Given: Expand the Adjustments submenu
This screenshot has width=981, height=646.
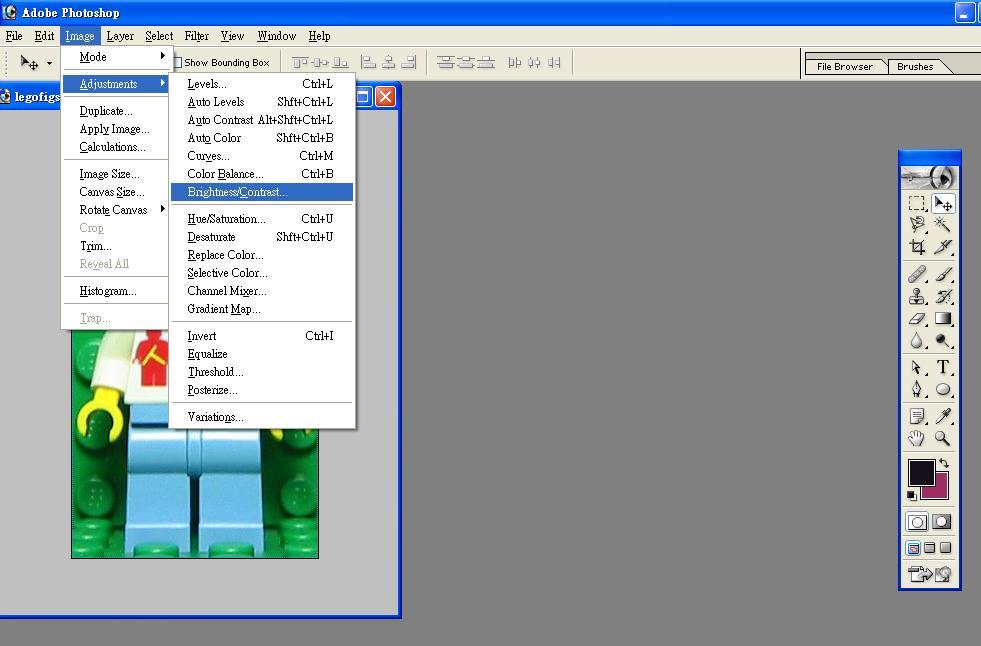Looking at the screenshot, I should [116, 84].
